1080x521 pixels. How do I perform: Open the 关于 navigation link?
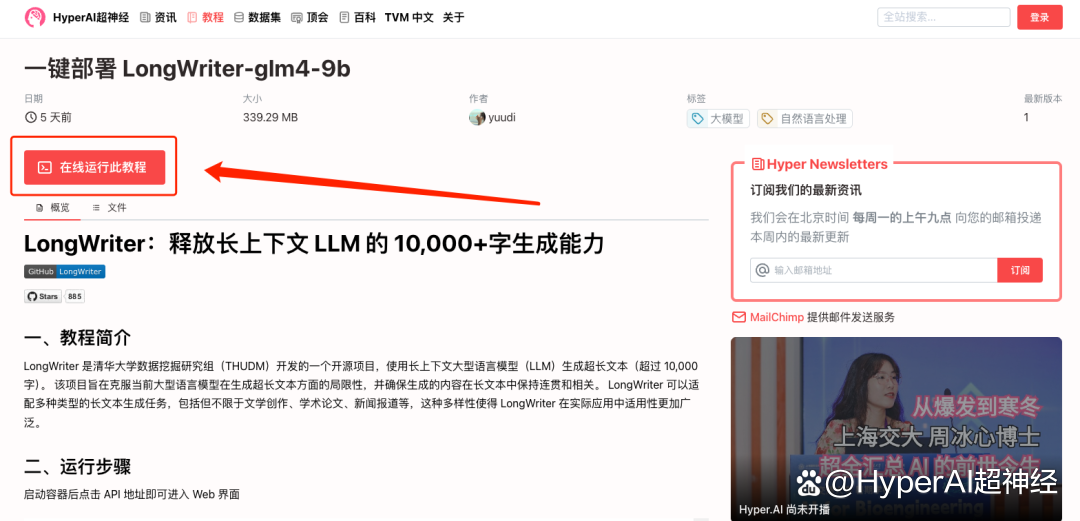point(453,17)
